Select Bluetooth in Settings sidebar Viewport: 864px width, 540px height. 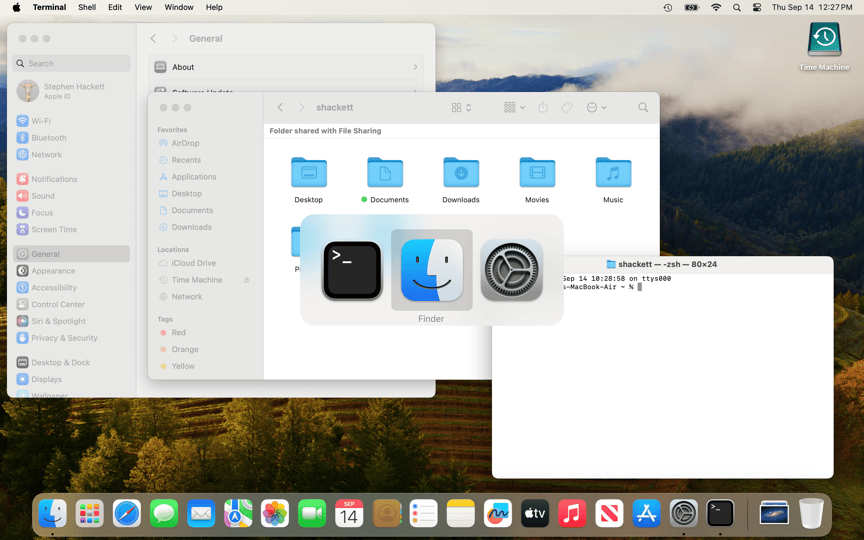(x=71, y=138)
